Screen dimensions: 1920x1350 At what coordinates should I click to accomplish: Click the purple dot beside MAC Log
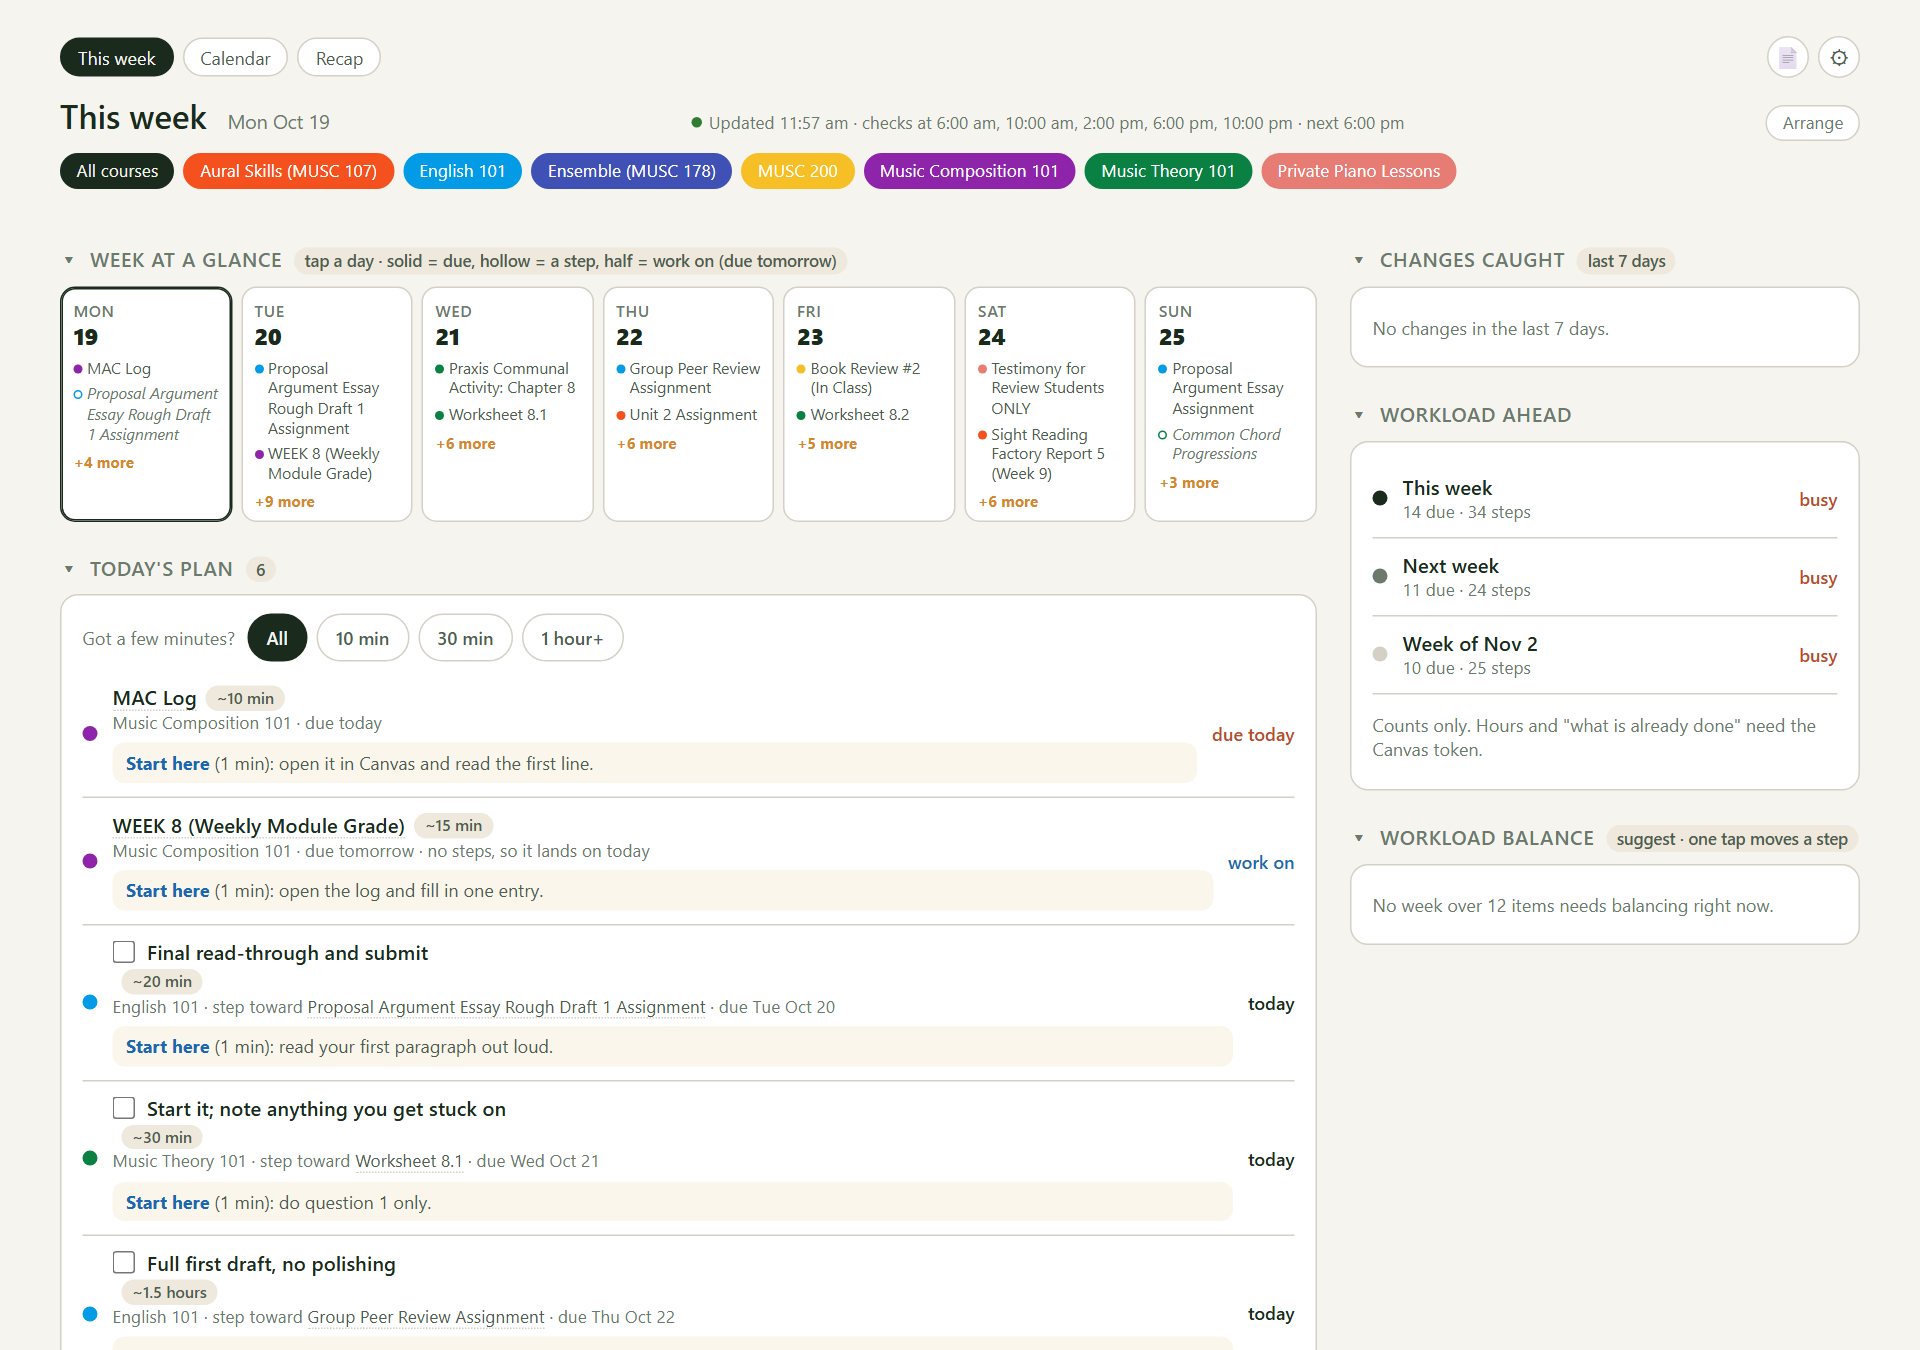coord(90,734)
